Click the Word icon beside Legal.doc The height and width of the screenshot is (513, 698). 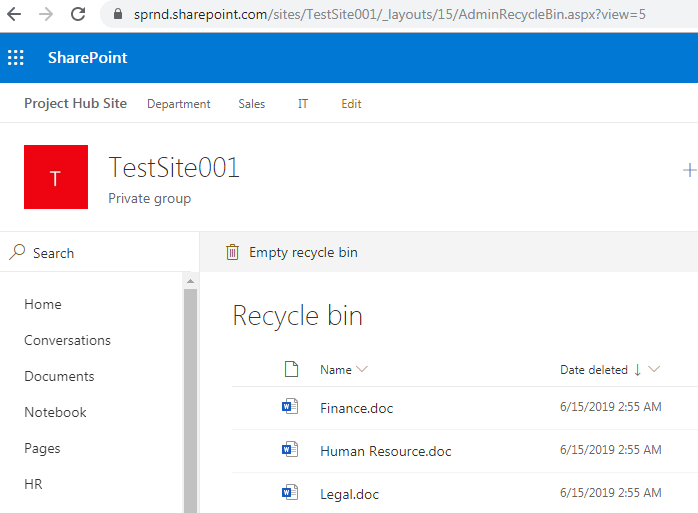tap(290, 492)
